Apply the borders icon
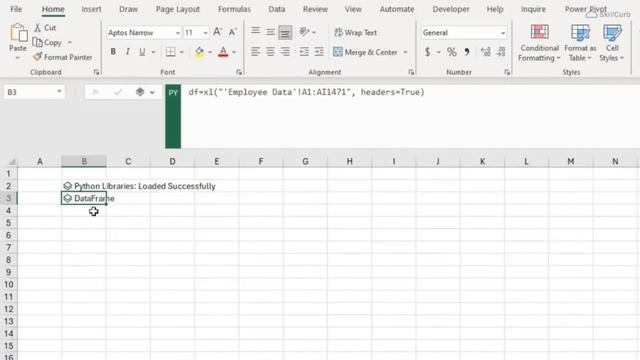This screenshot has width=640, height=360. [x=170, y=52]
